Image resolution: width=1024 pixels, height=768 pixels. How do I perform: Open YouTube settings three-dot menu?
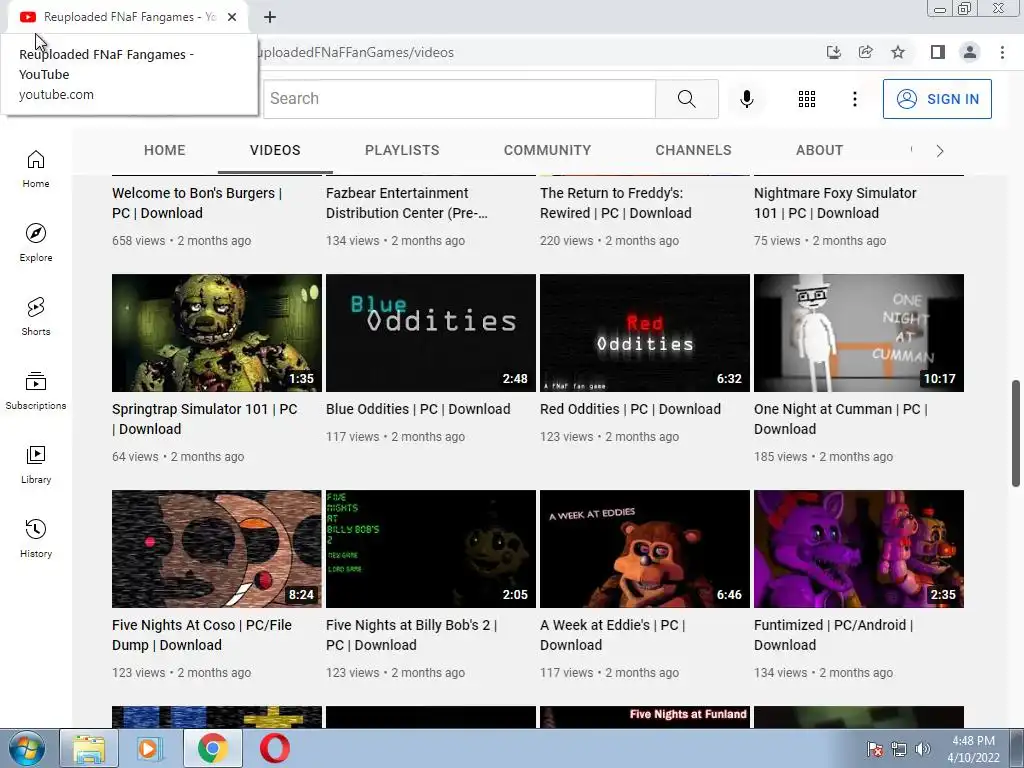(854, 99)
